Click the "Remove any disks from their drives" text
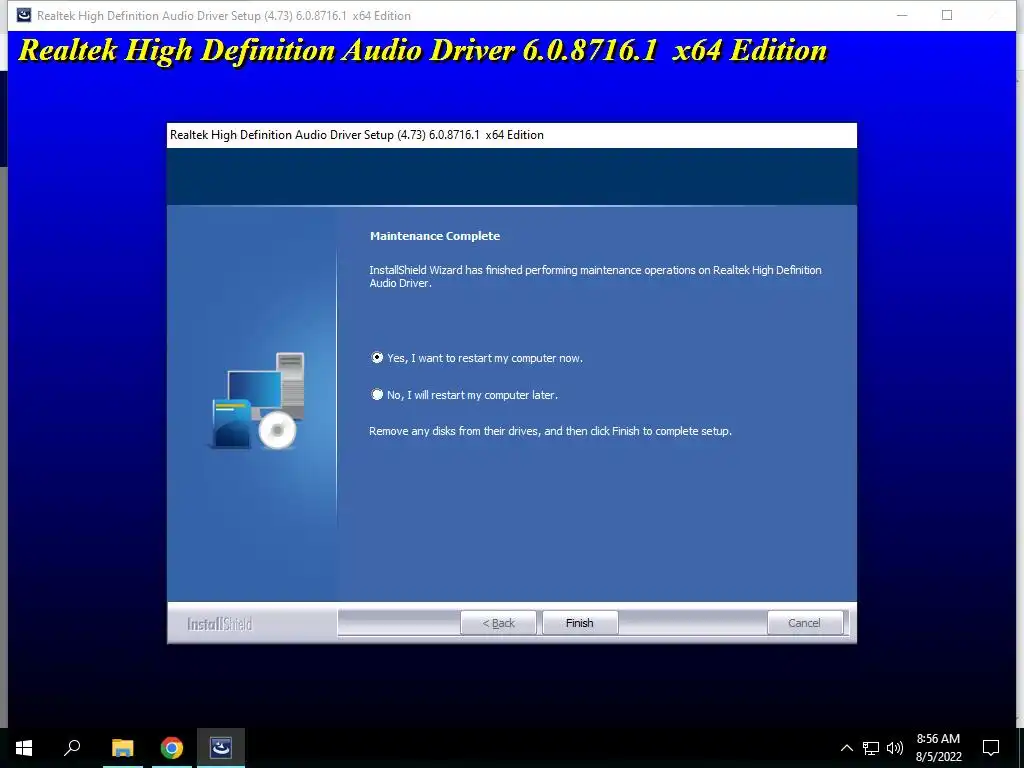This screenshot has width=1024, height=768. (551, 431)
